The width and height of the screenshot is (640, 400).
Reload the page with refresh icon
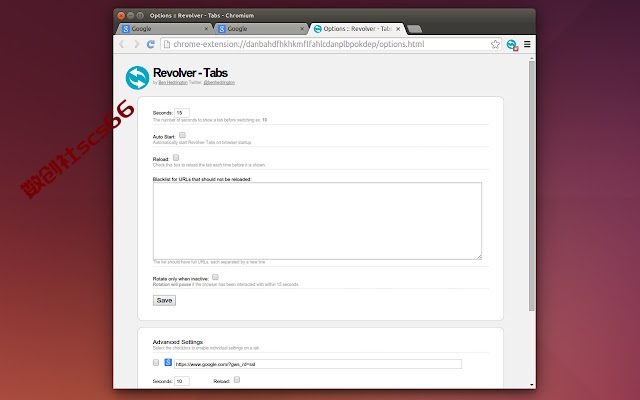(151, 44)
